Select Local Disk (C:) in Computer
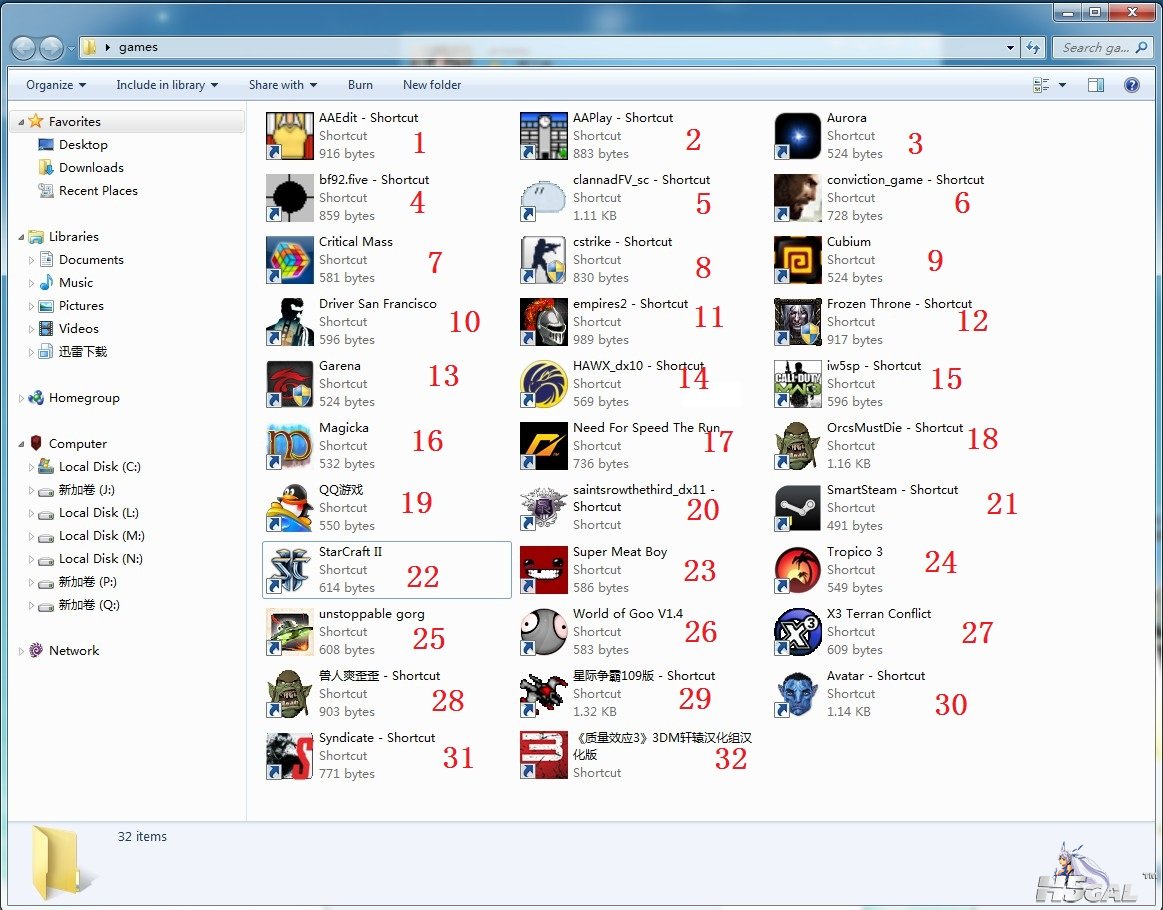 (99, 466)
